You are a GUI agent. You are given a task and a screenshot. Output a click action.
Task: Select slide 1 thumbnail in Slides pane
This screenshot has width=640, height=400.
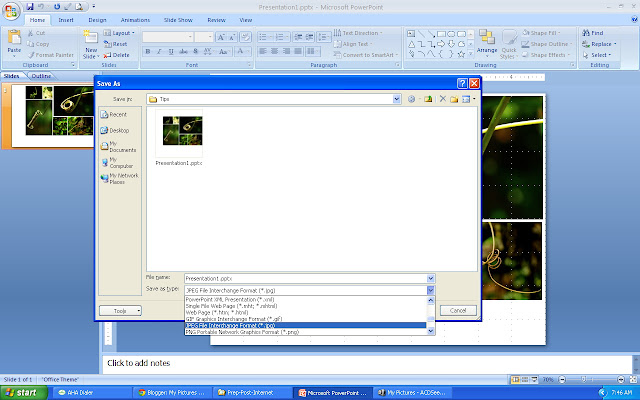click(x=53, y=116)
